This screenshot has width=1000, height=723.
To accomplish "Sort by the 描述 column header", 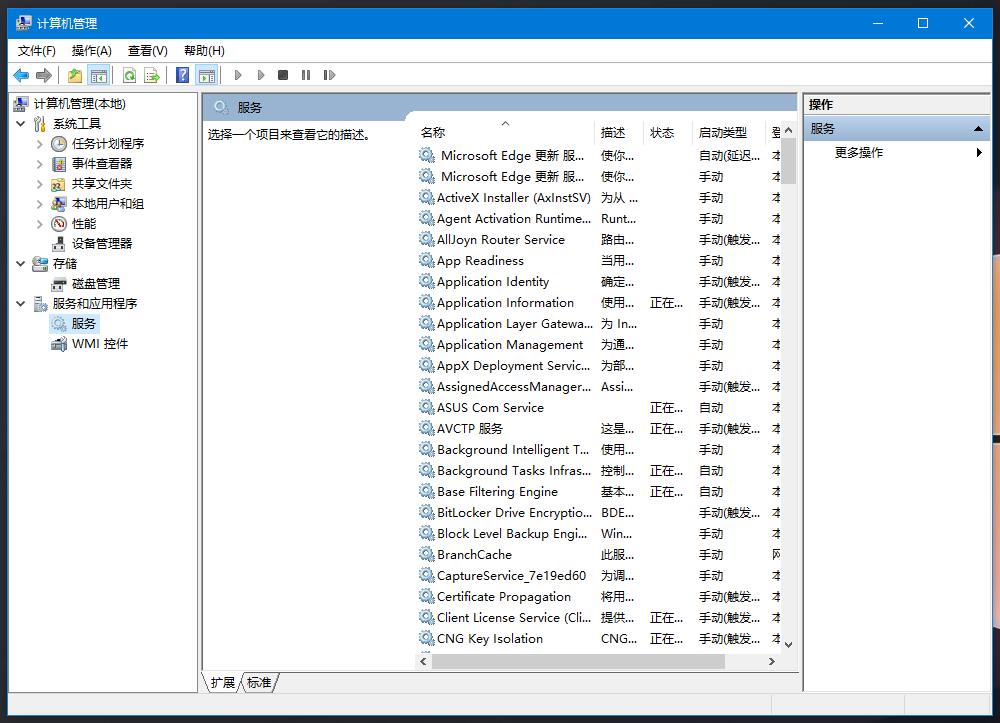I will pyautogui.click(x=617, y=132).
